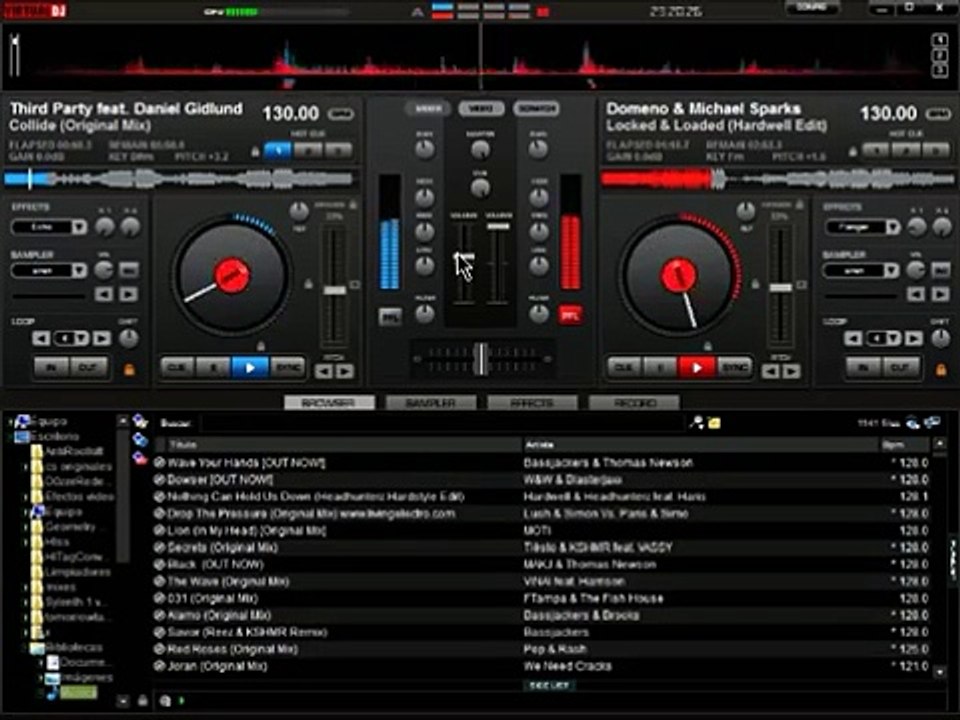Toggle left deck pitch range lock
Screen dimensions: 960x720
coord(353,205)
